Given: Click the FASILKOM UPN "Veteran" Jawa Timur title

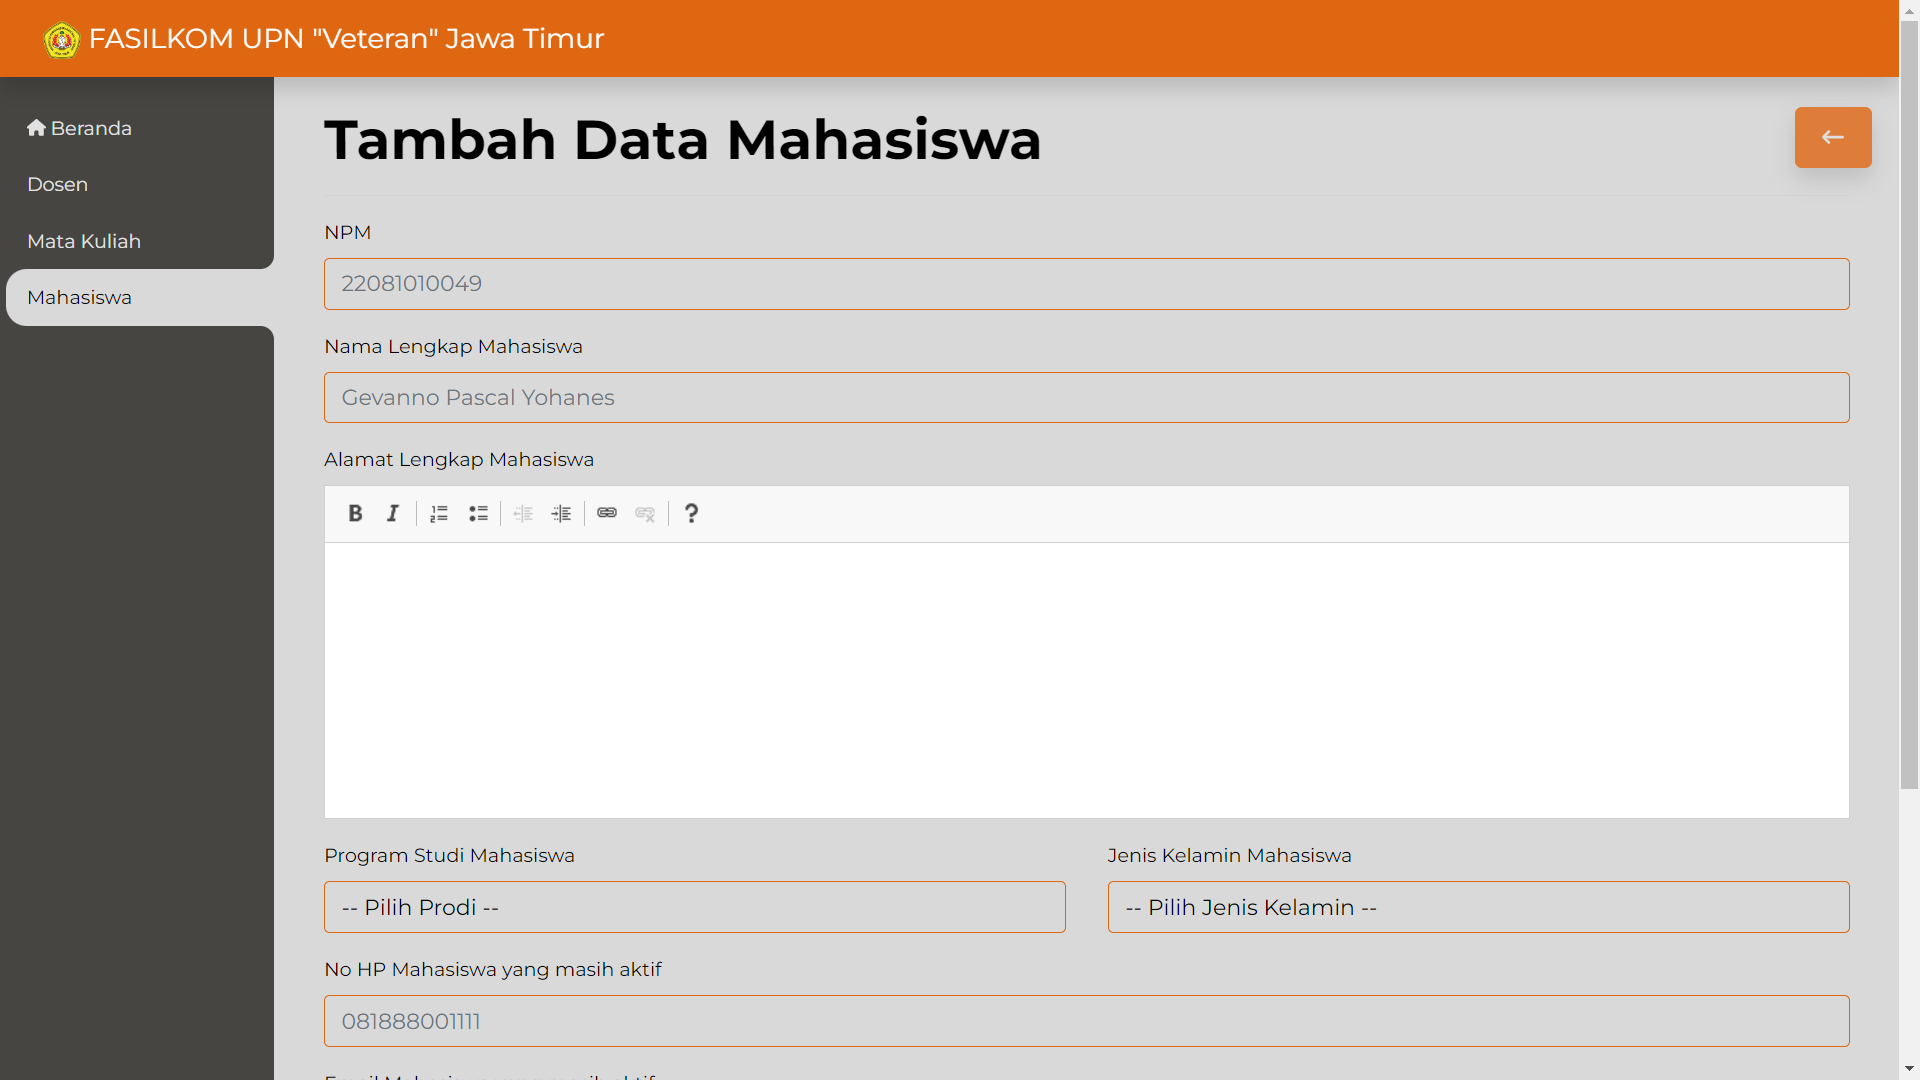Looking at the screenshot, I should tap(346, 38).
